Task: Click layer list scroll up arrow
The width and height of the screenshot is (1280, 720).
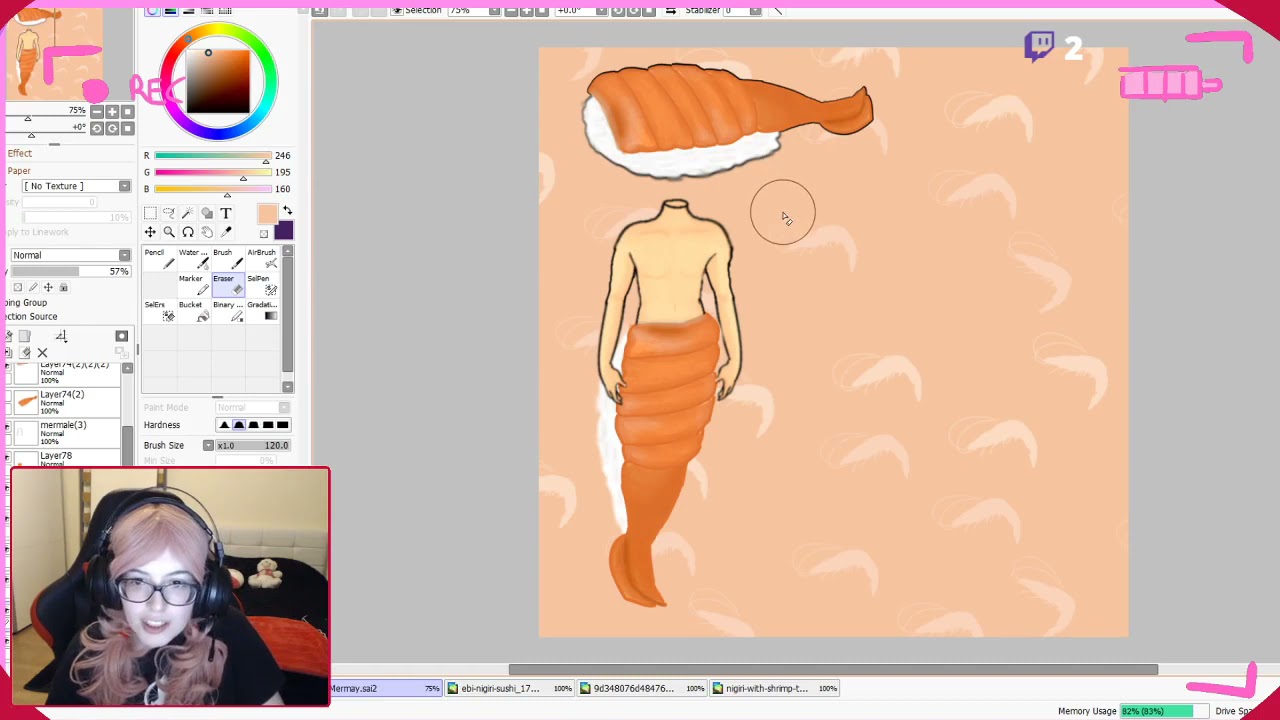Action: (x=127, y=369)
